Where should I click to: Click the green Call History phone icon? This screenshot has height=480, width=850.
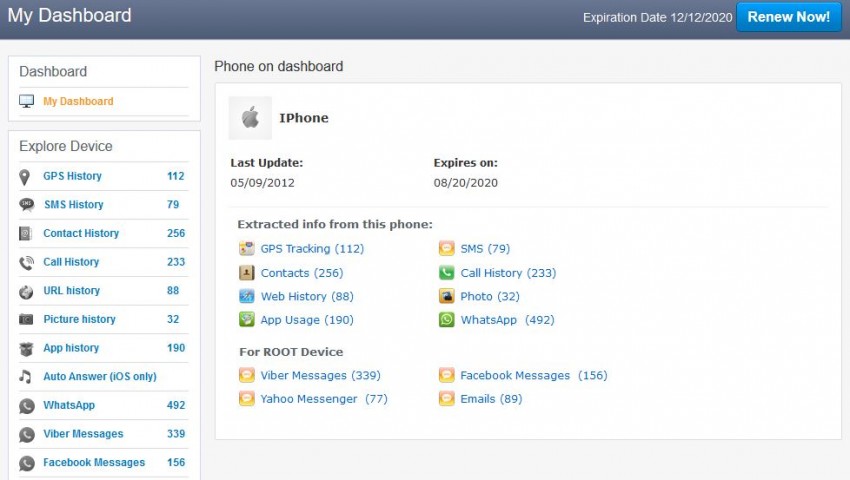coord(446,272)
